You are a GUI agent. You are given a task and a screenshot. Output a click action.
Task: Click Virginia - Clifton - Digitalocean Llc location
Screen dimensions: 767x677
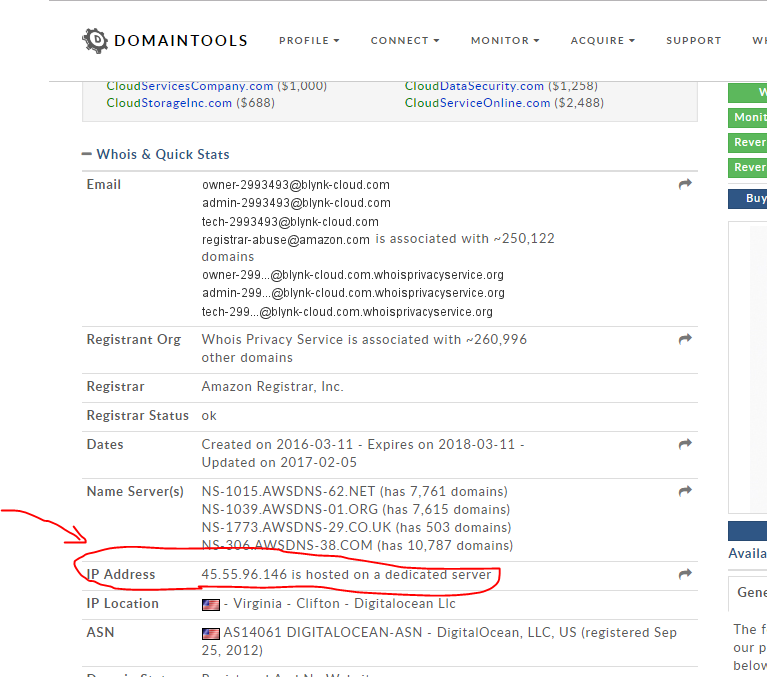point(344,604)
